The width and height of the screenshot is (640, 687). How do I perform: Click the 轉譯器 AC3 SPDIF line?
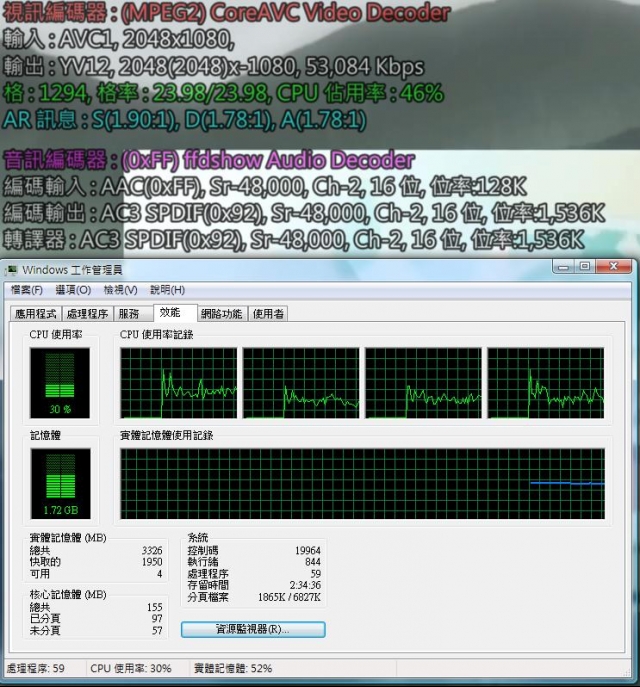coord(293,240)
